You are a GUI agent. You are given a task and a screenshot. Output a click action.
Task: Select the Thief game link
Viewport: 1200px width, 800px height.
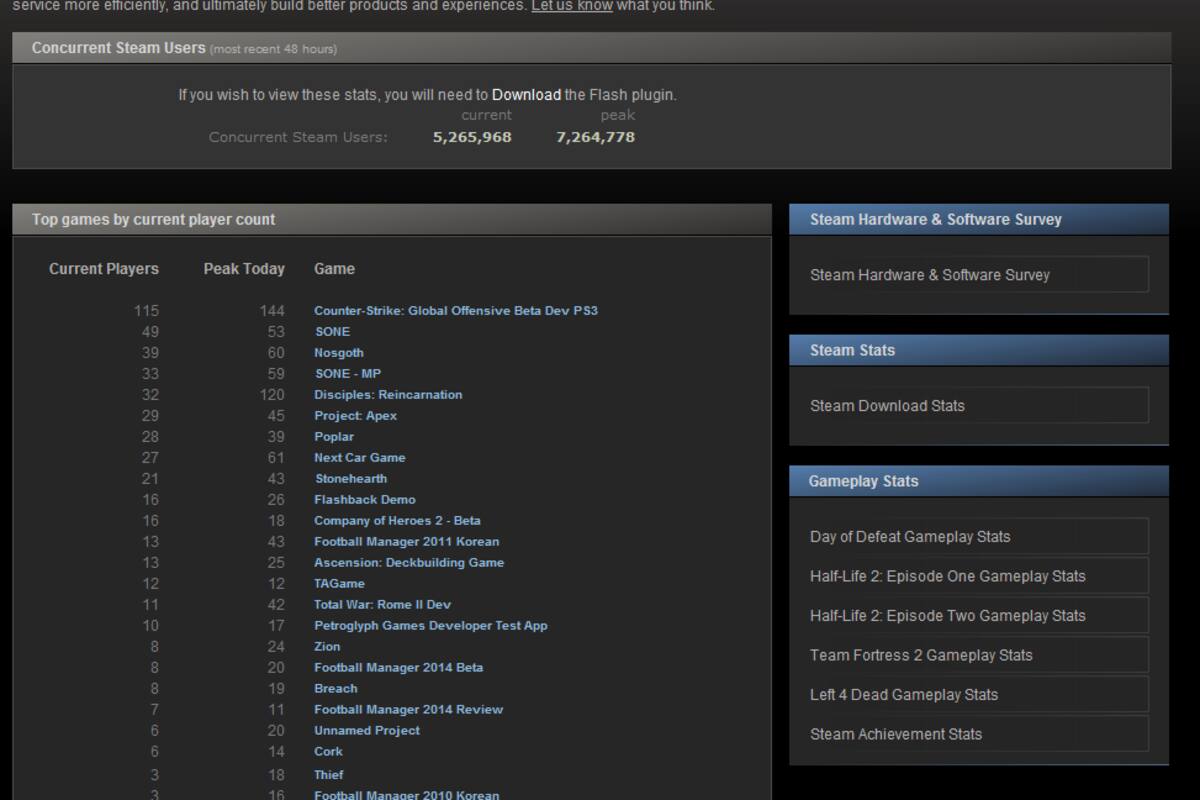329,775
